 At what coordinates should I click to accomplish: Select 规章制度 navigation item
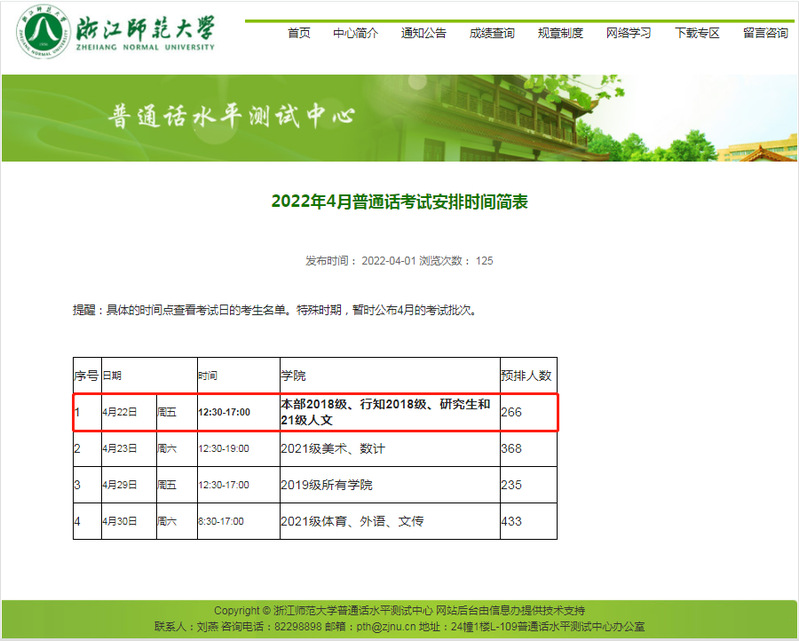[560, 33]
